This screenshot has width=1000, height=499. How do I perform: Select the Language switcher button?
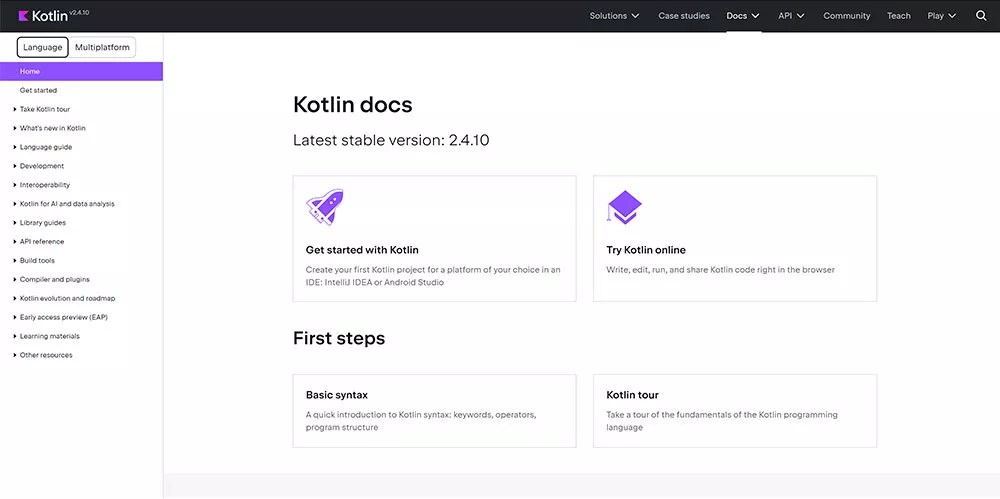click(43, 47)
